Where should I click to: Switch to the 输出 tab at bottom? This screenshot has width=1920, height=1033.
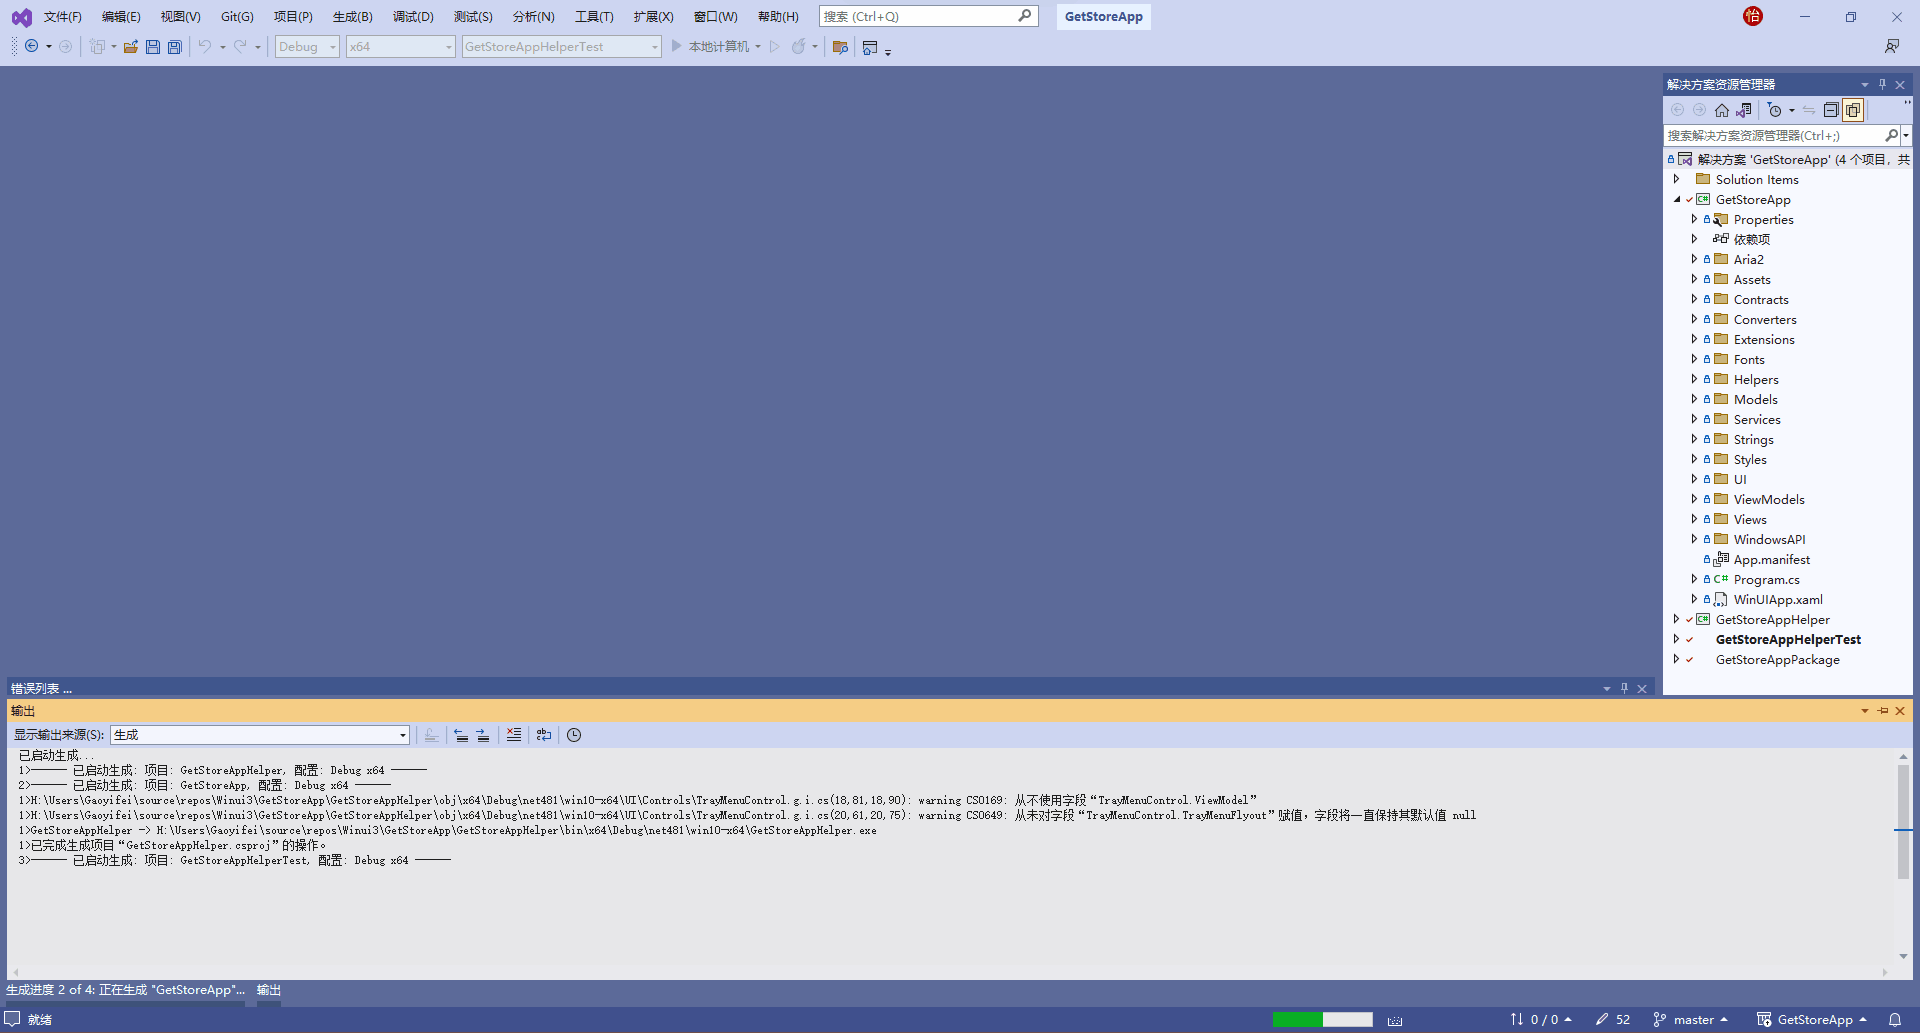coord(269,990)
